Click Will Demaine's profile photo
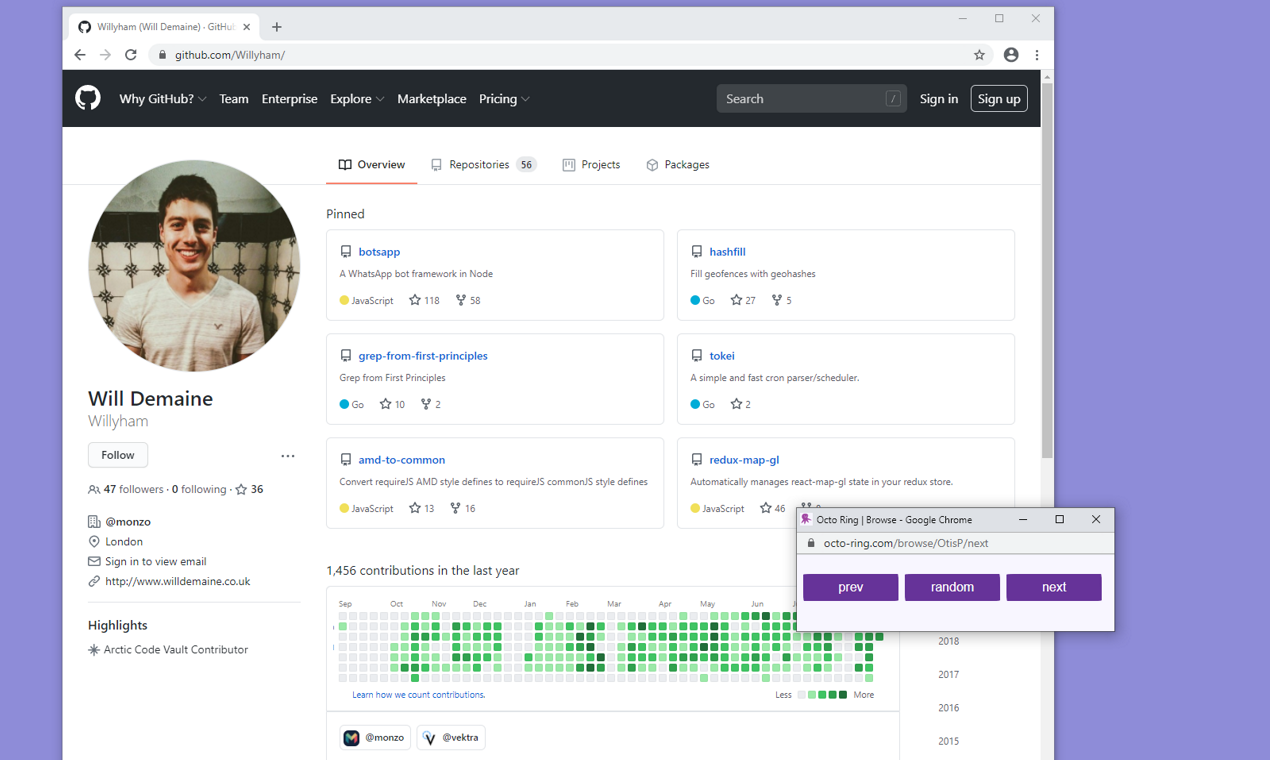This screenshot has height=760, width=1270. click(x=194, y=266)
